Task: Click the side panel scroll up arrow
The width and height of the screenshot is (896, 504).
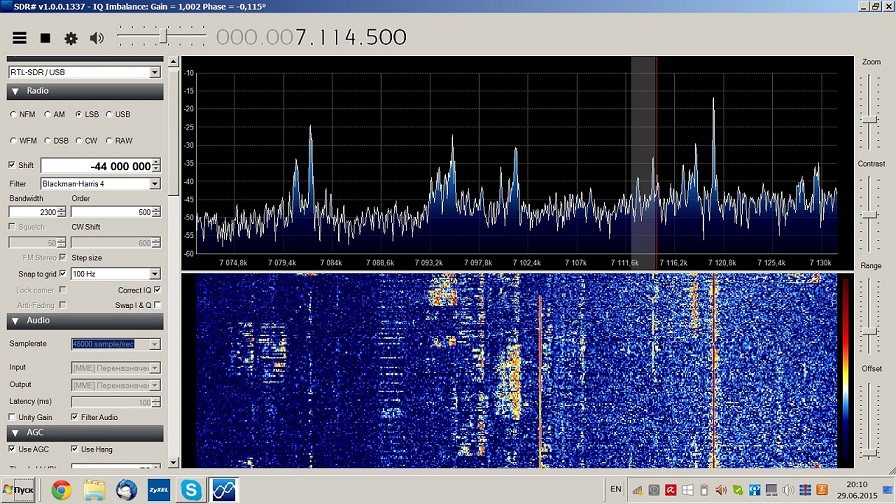Action: point(174,61)
